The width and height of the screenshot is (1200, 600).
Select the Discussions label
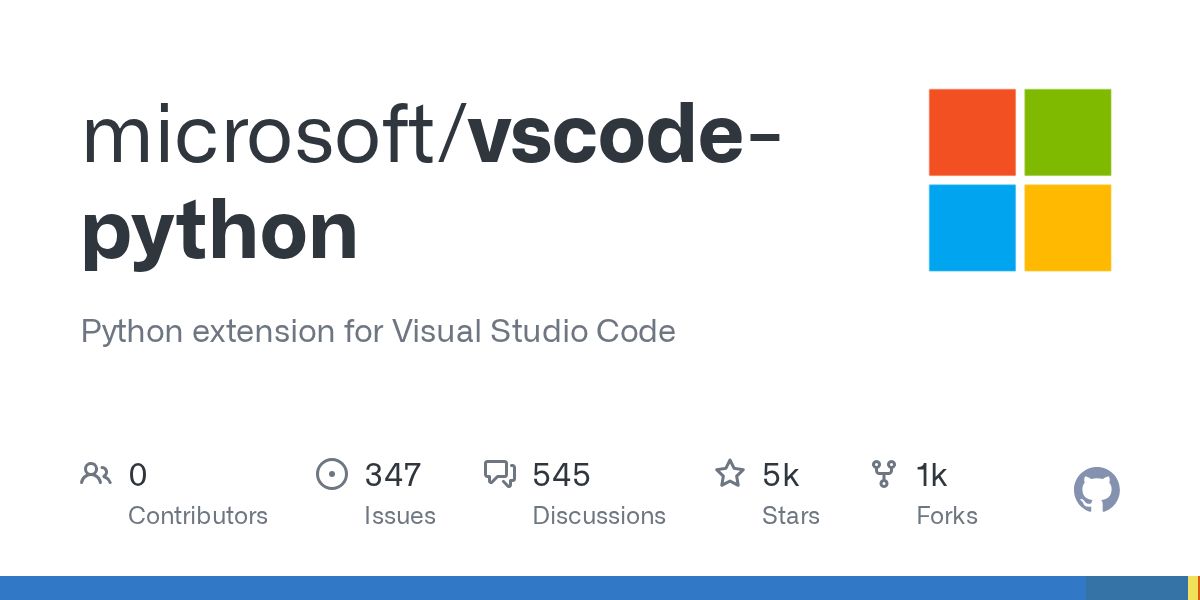pyautogui.click(x=598, y=516)
